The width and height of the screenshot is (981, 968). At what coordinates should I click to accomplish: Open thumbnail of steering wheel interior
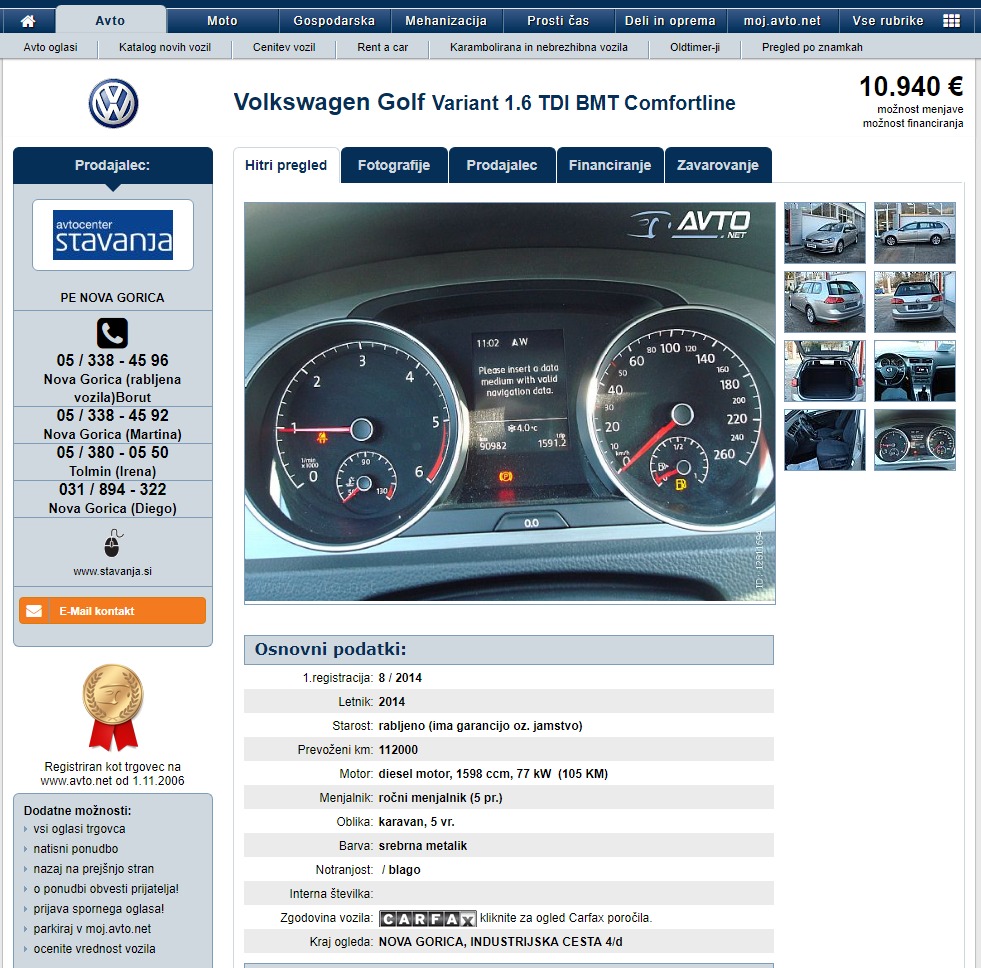point(915,371)
